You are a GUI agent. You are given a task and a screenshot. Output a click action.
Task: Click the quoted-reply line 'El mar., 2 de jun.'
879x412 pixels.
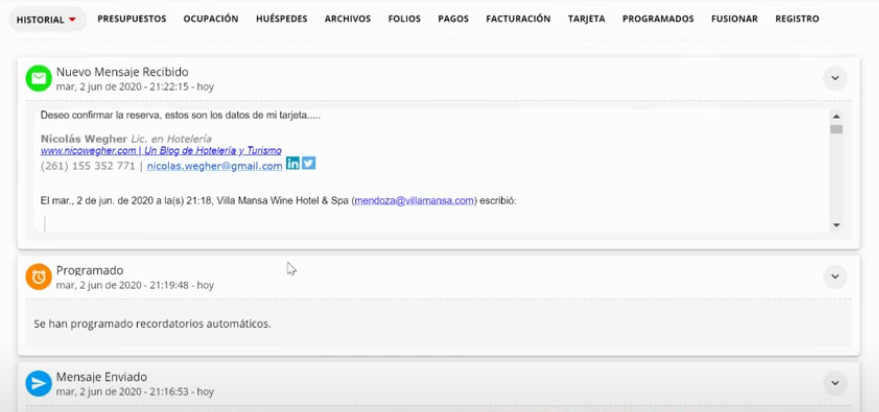pos(279,201)
